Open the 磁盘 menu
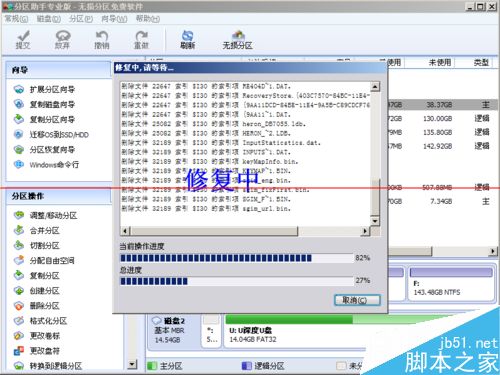The width and height of the screenshot is (500, 375). (49, 19)
